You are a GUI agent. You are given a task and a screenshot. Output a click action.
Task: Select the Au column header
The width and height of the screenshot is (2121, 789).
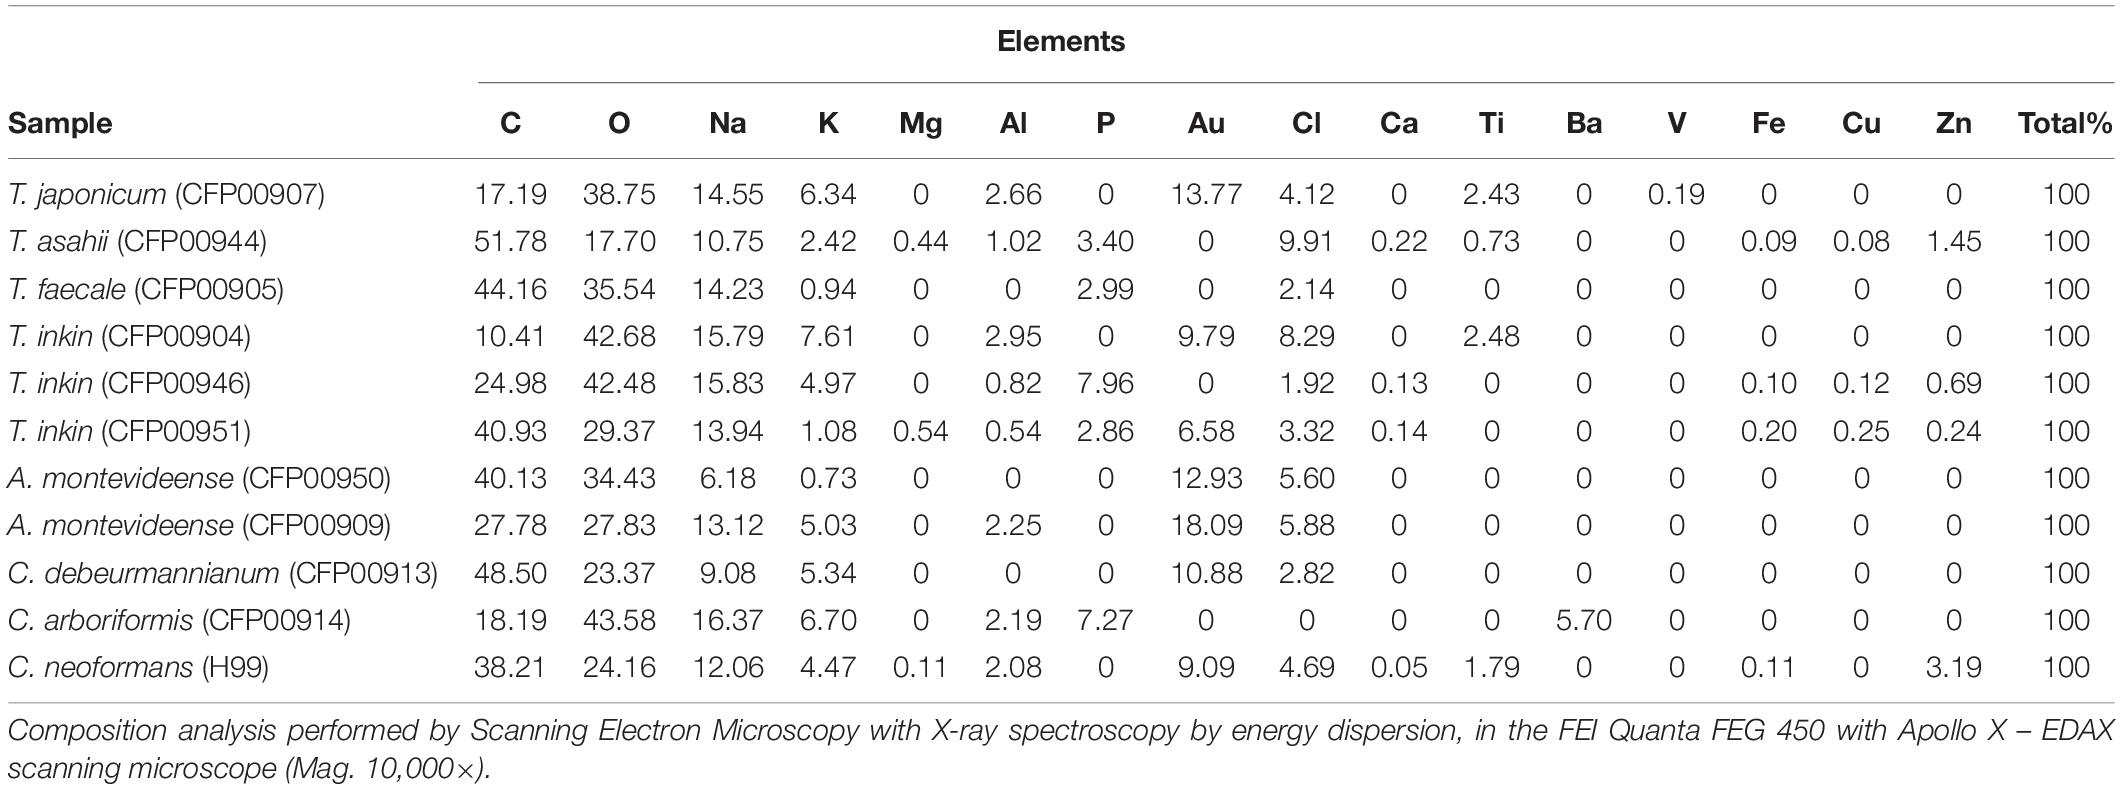click(1206, 123)
